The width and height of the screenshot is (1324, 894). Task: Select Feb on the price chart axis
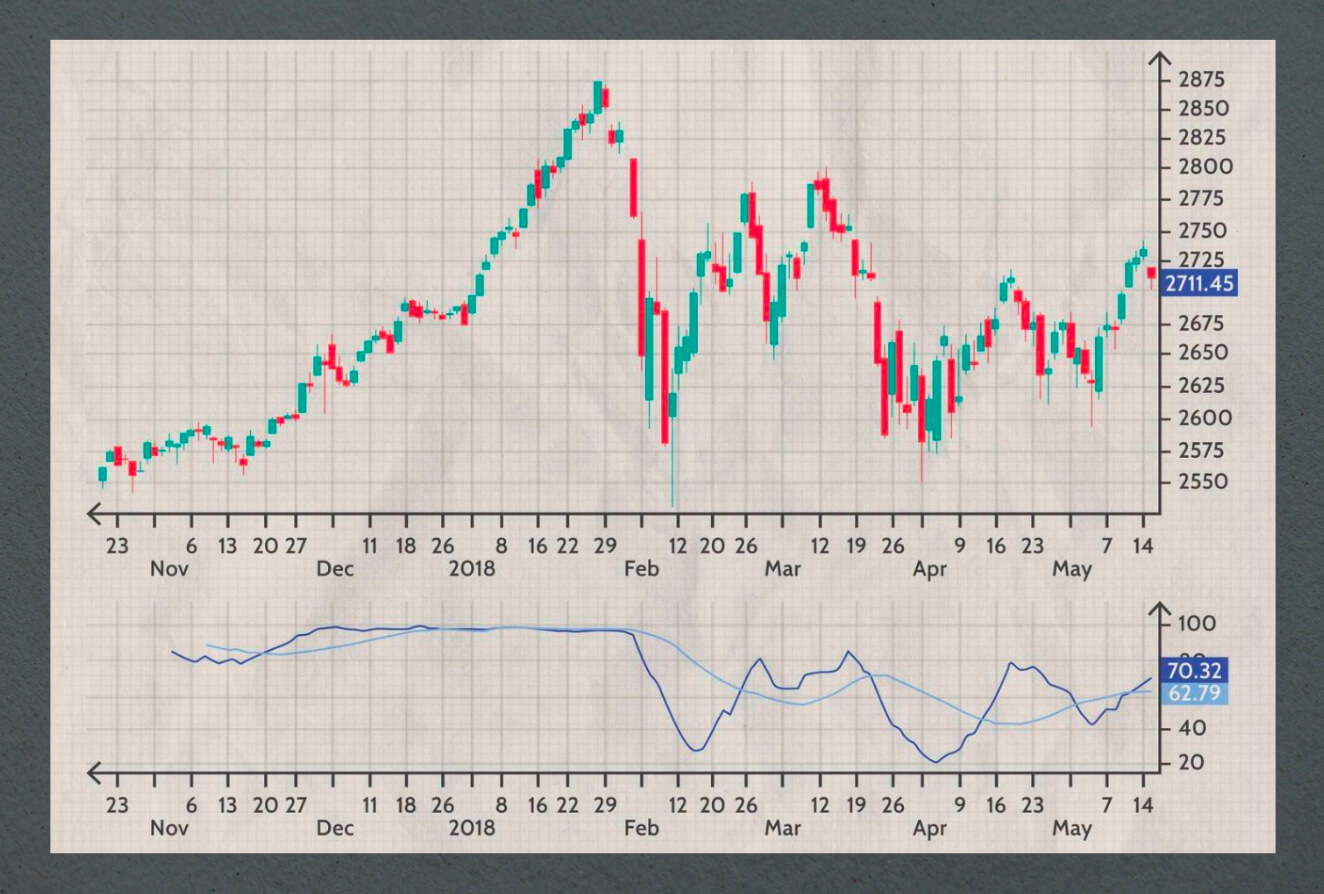[x=641, y=570]
